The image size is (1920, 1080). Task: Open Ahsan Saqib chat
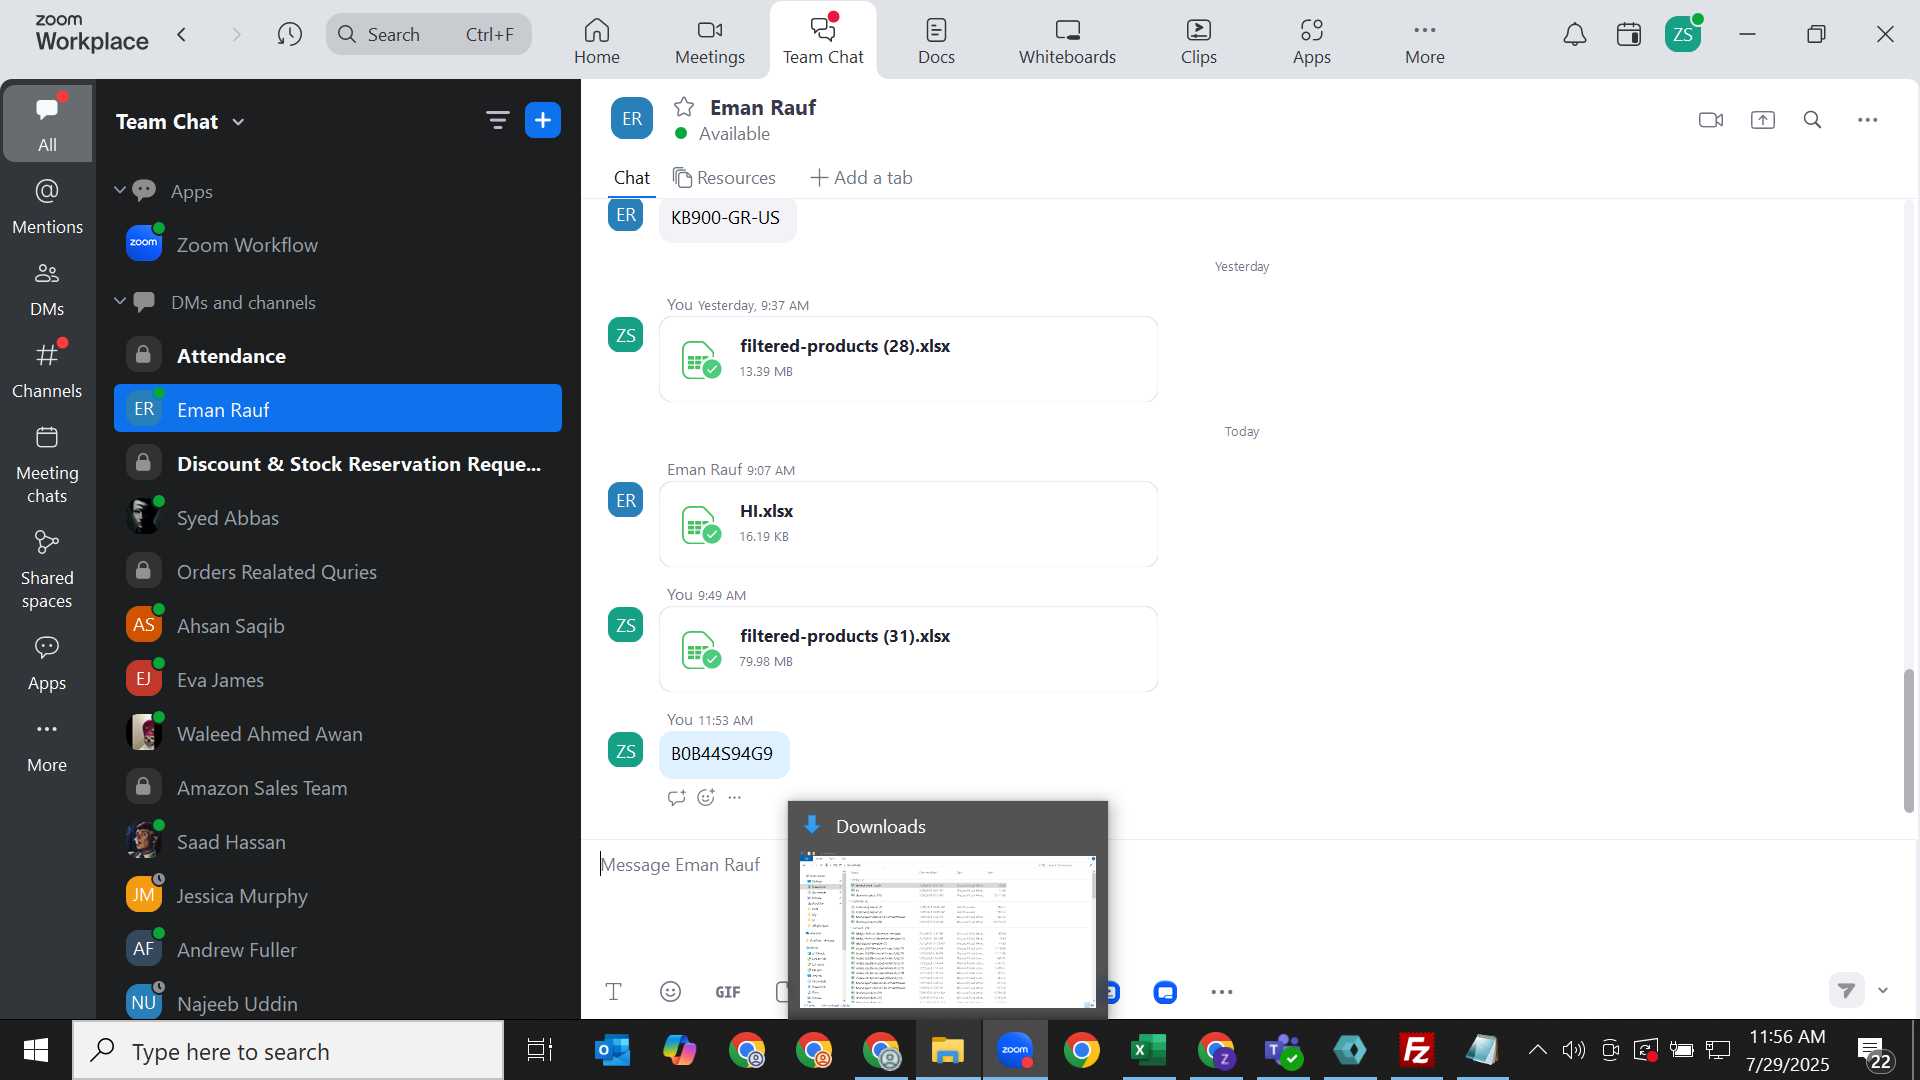(x=338, y=625)
